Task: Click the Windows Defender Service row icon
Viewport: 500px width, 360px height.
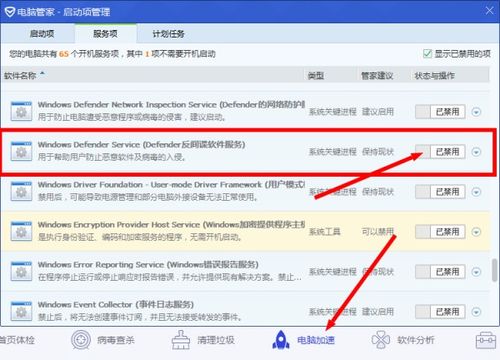Action: click(x=21, y=151)
